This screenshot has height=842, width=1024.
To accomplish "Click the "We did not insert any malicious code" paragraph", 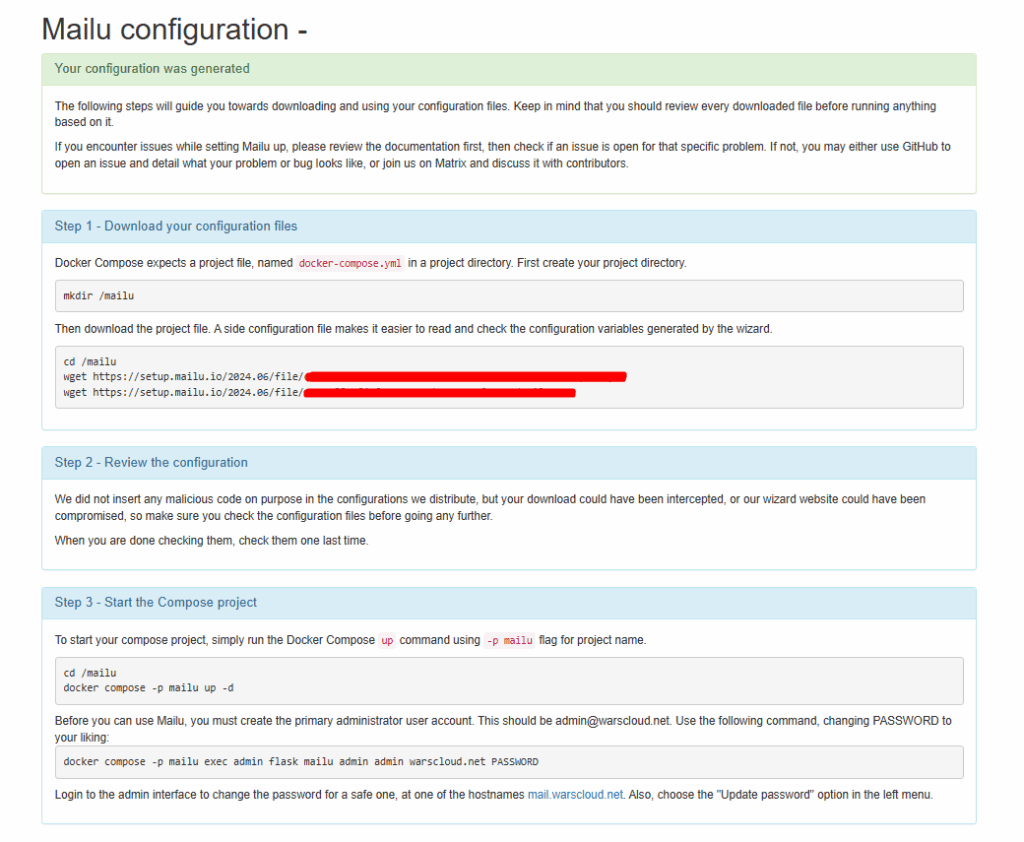I will tap(490, 508).
